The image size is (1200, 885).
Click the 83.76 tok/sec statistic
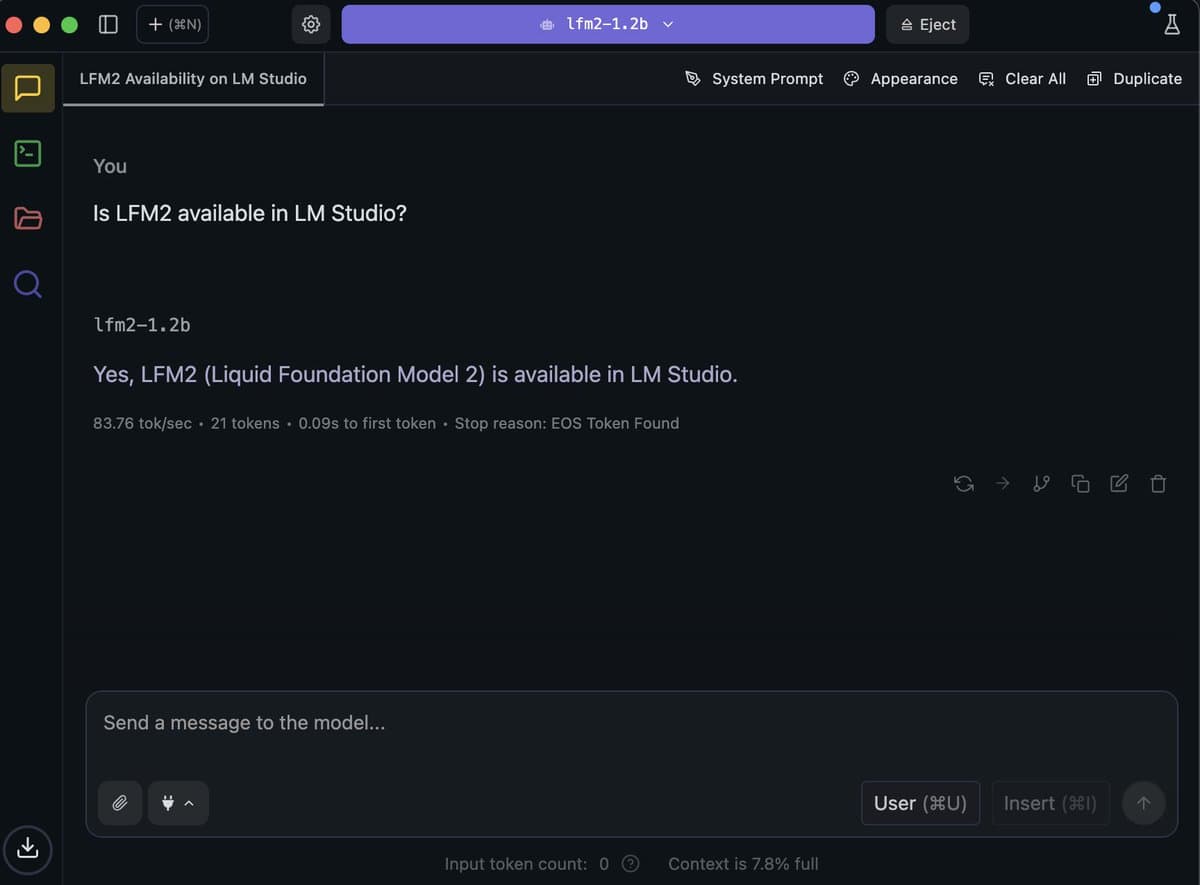pyautogui.click(x=142, y=423)
